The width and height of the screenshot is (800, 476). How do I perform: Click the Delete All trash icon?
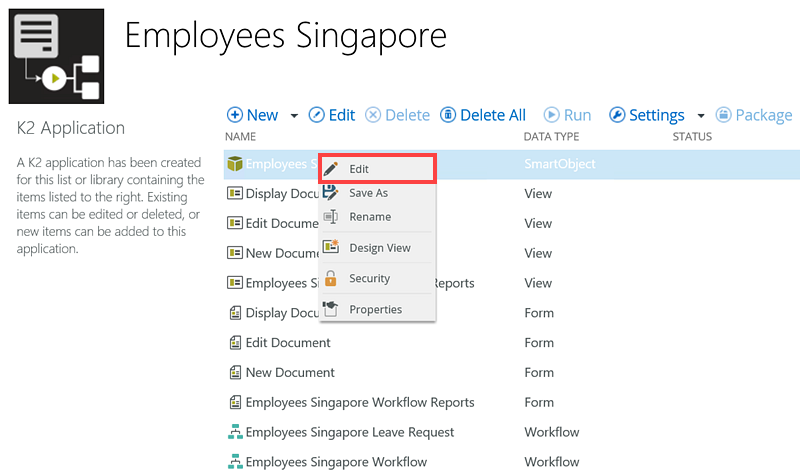pos(448,115)
